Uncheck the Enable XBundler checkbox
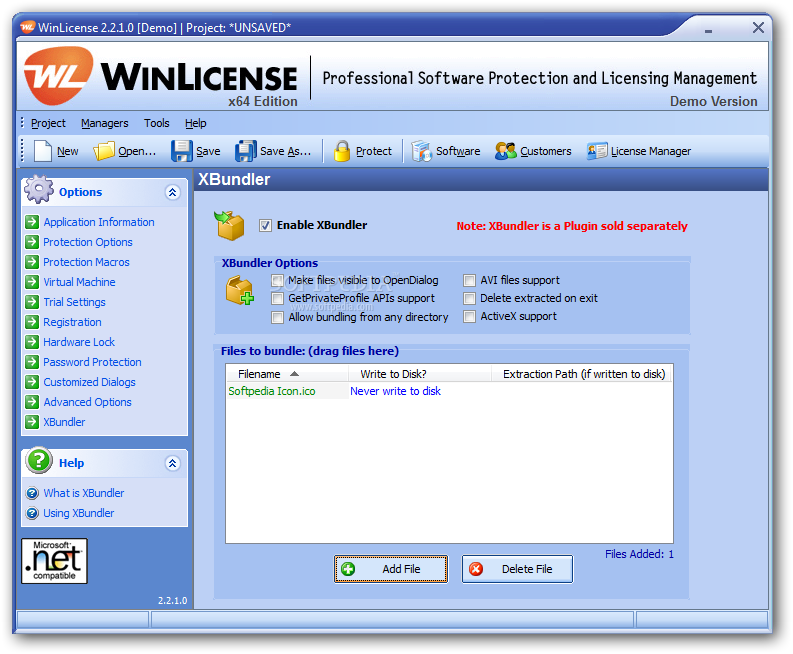Image resolution: width=793 pixels, height=654 pixels. tap(265, 226)
